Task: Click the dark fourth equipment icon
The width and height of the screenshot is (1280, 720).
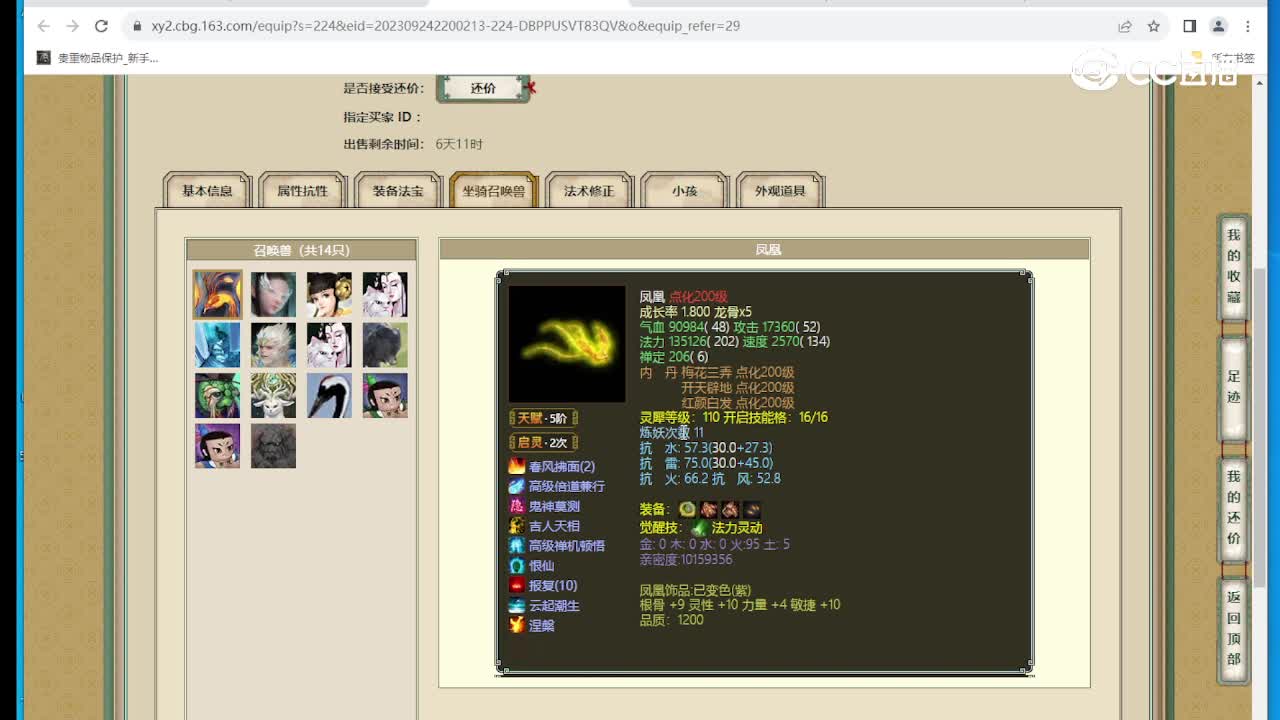Action: pos(752,509)
